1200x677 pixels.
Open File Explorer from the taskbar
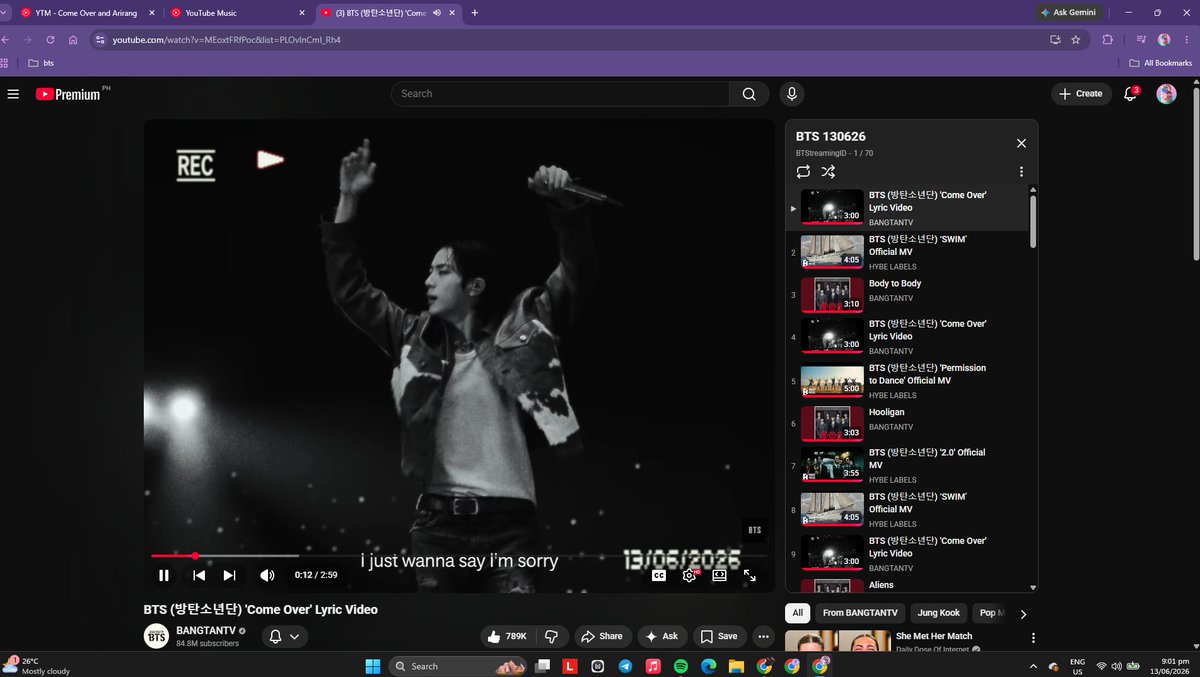pos(736,666)
